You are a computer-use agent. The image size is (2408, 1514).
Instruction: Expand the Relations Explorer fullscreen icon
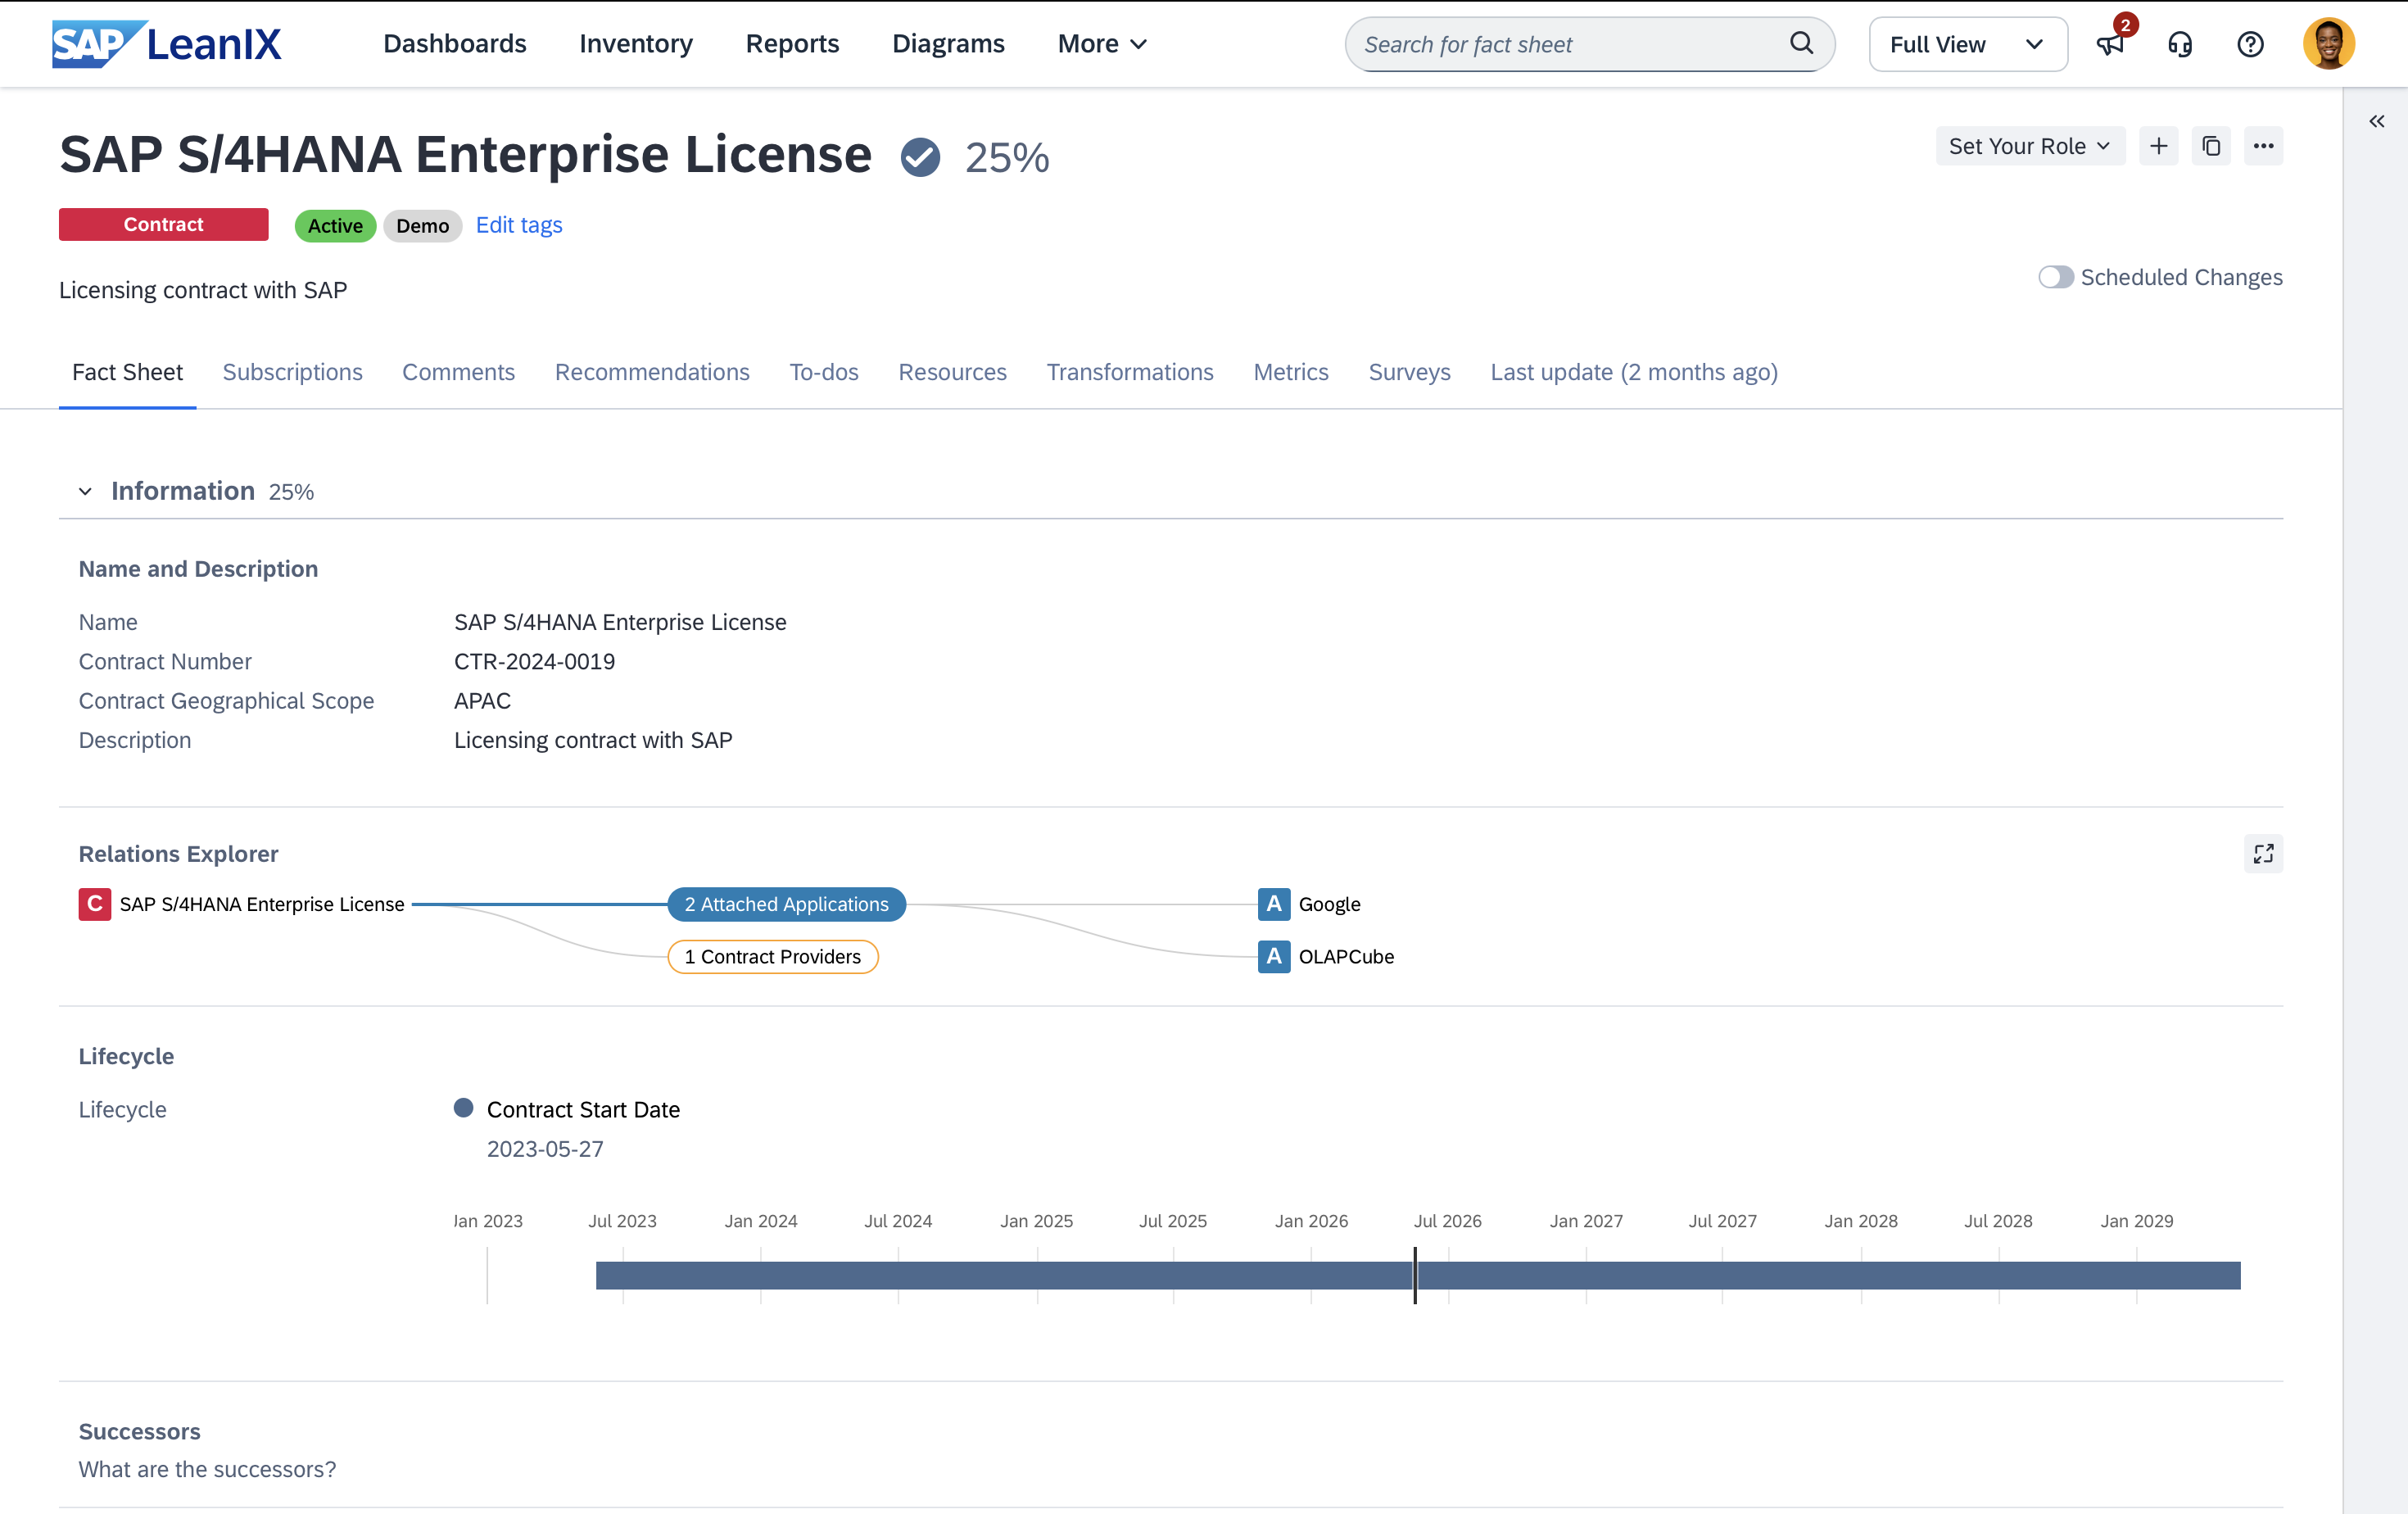2263,854
